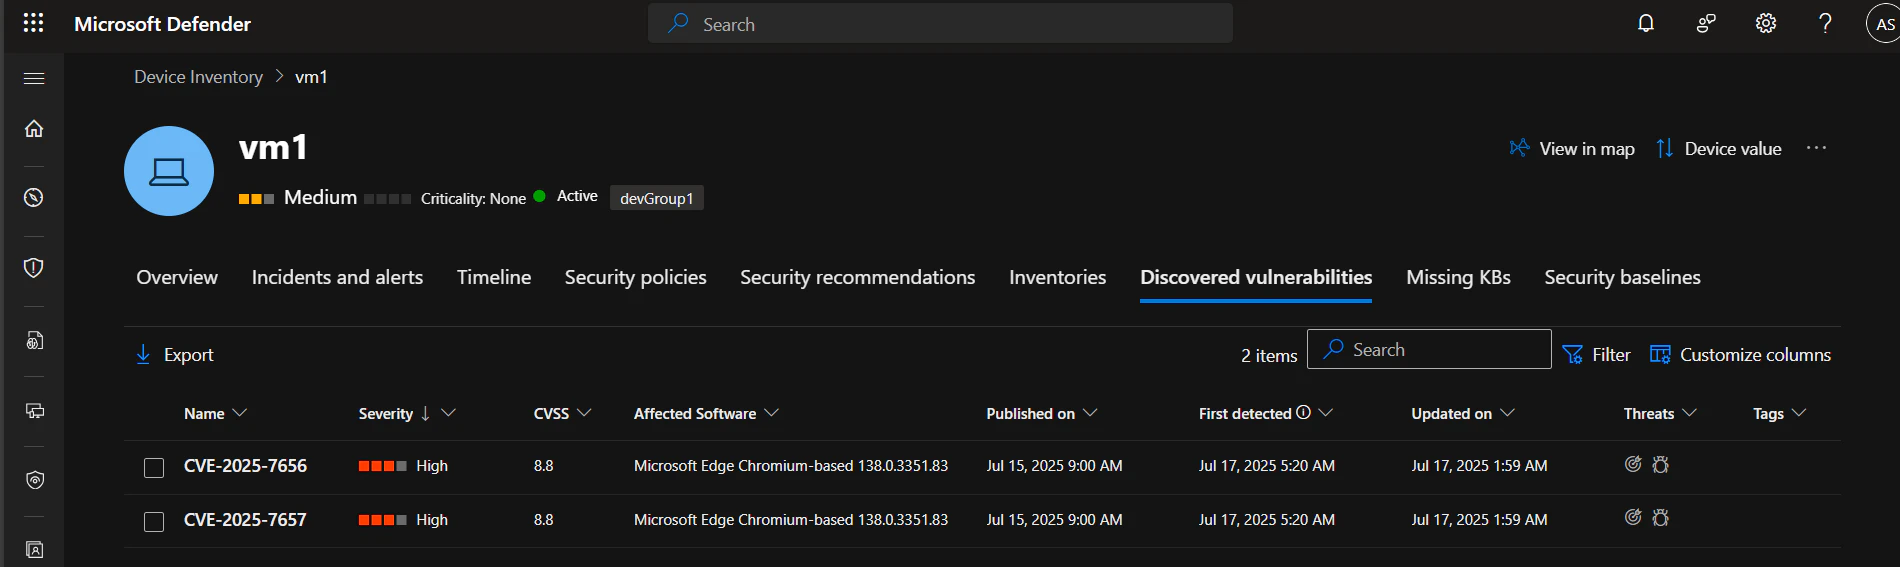Switch to the Overview tab
Image resolution: width=1900 pixels, height=567 pixels.
pyautogui.click(x=177, y=277)
